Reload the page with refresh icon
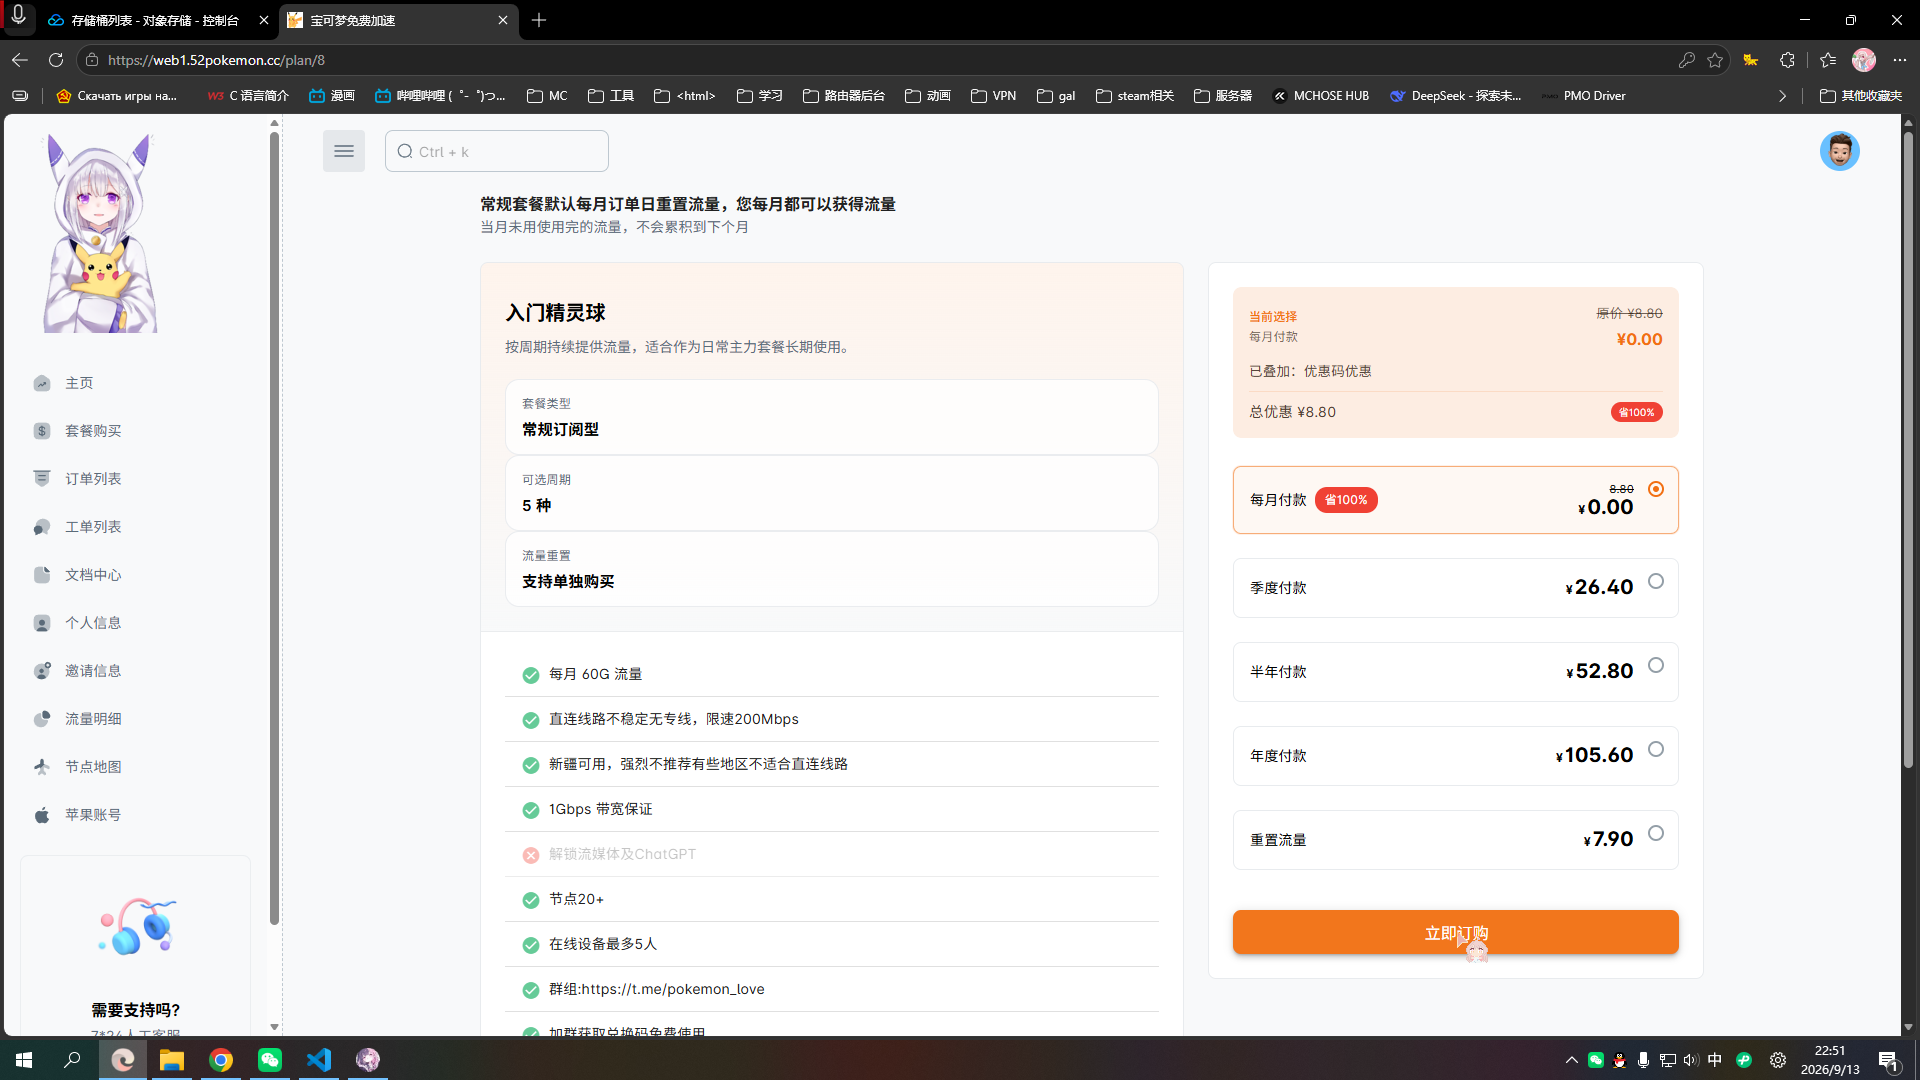Viewport: 1920px width, 1080px height. [x=56, y=60]
